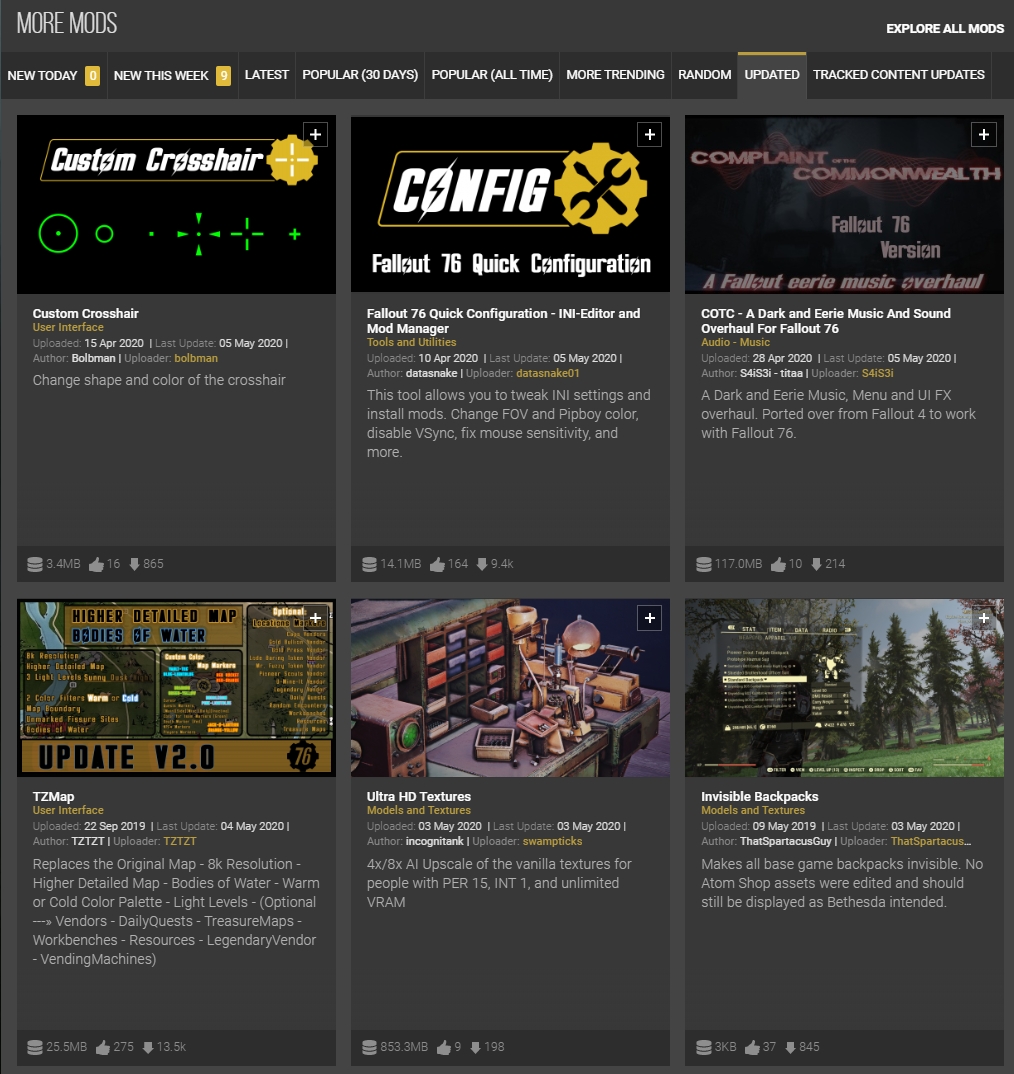Click file size icon next to 117.0MB
1014x1074 pixels.
[x=704, y=564]
